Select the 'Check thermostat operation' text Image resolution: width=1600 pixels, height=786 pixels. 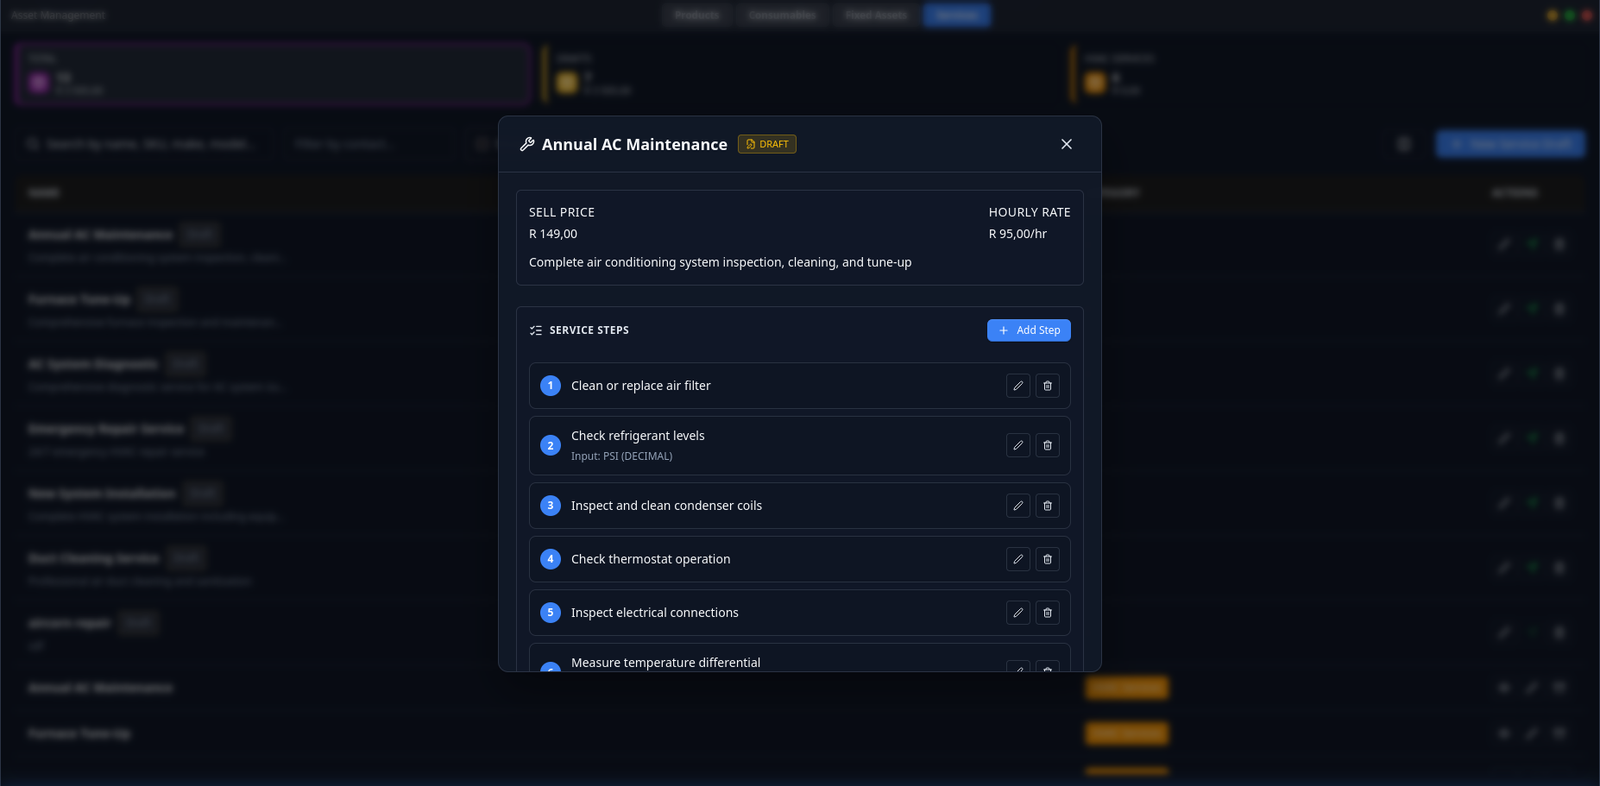(651, 559)
